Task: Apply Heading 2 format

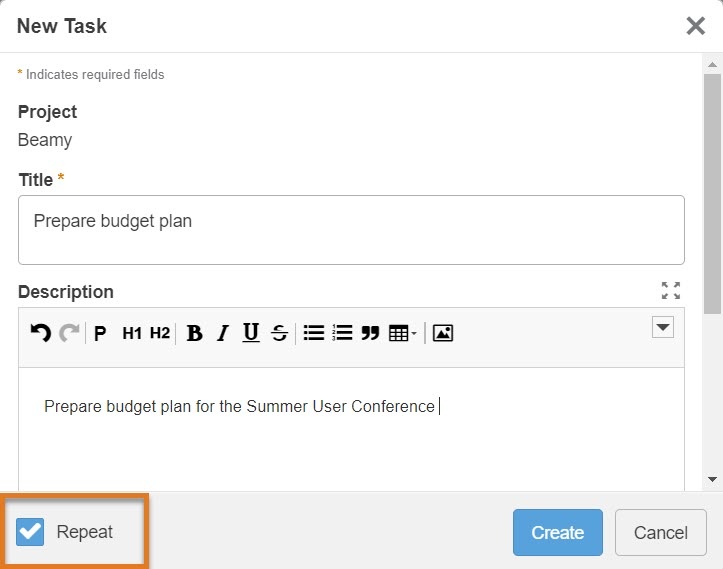Action: tap(160, 334)
